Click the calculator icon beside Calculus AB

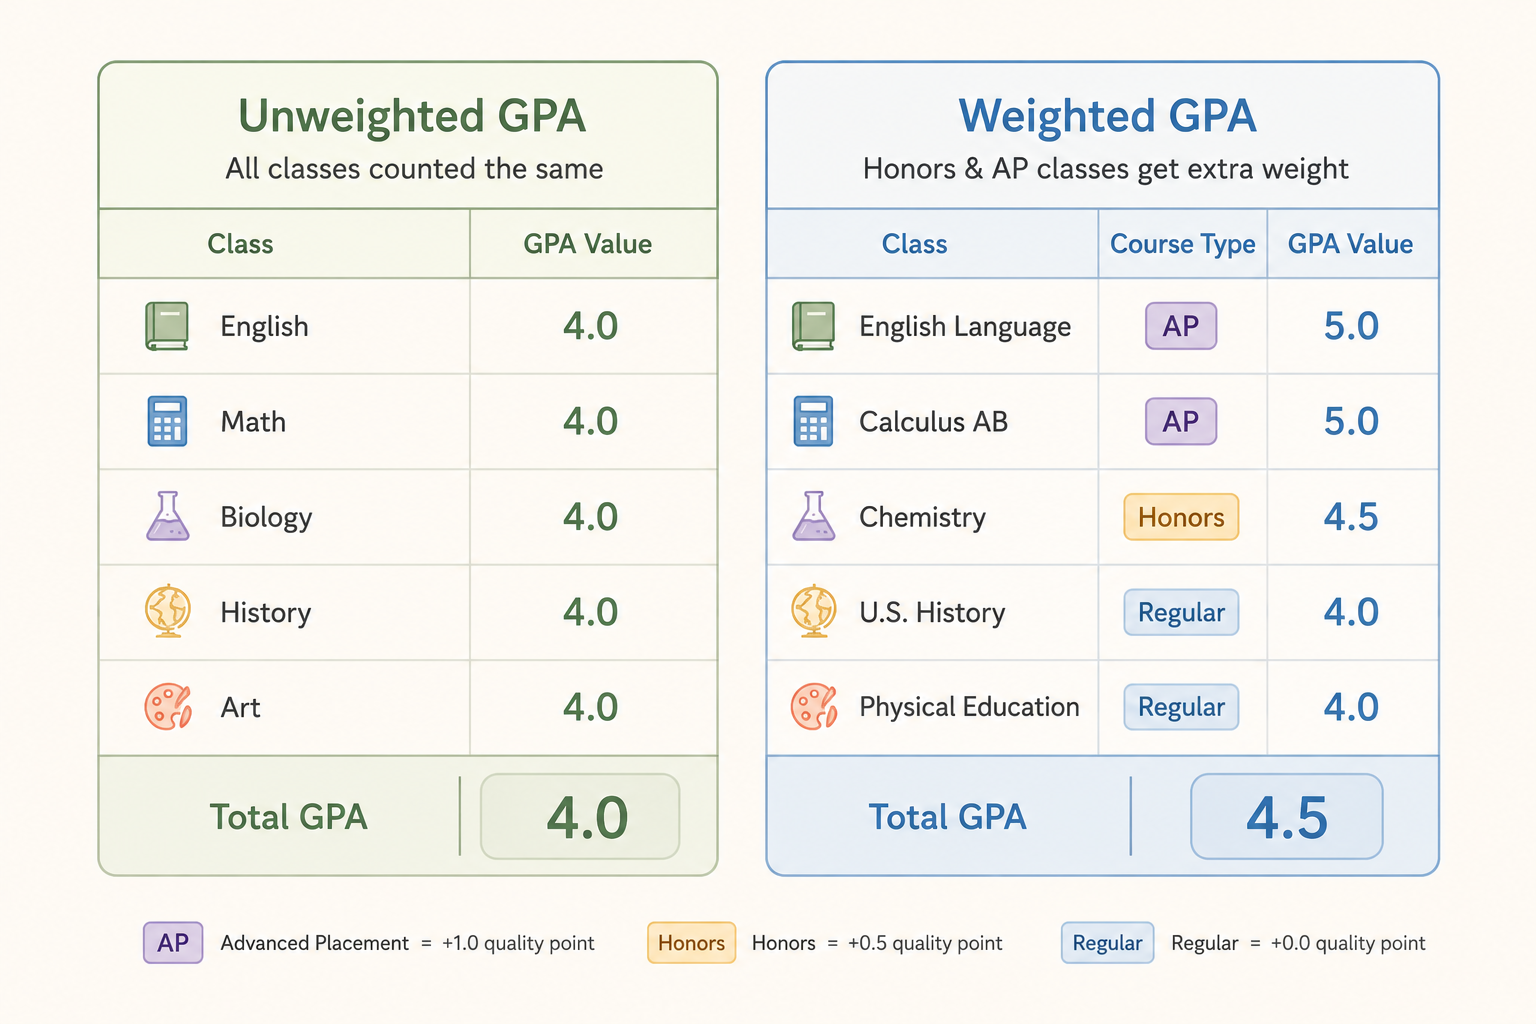813,421
